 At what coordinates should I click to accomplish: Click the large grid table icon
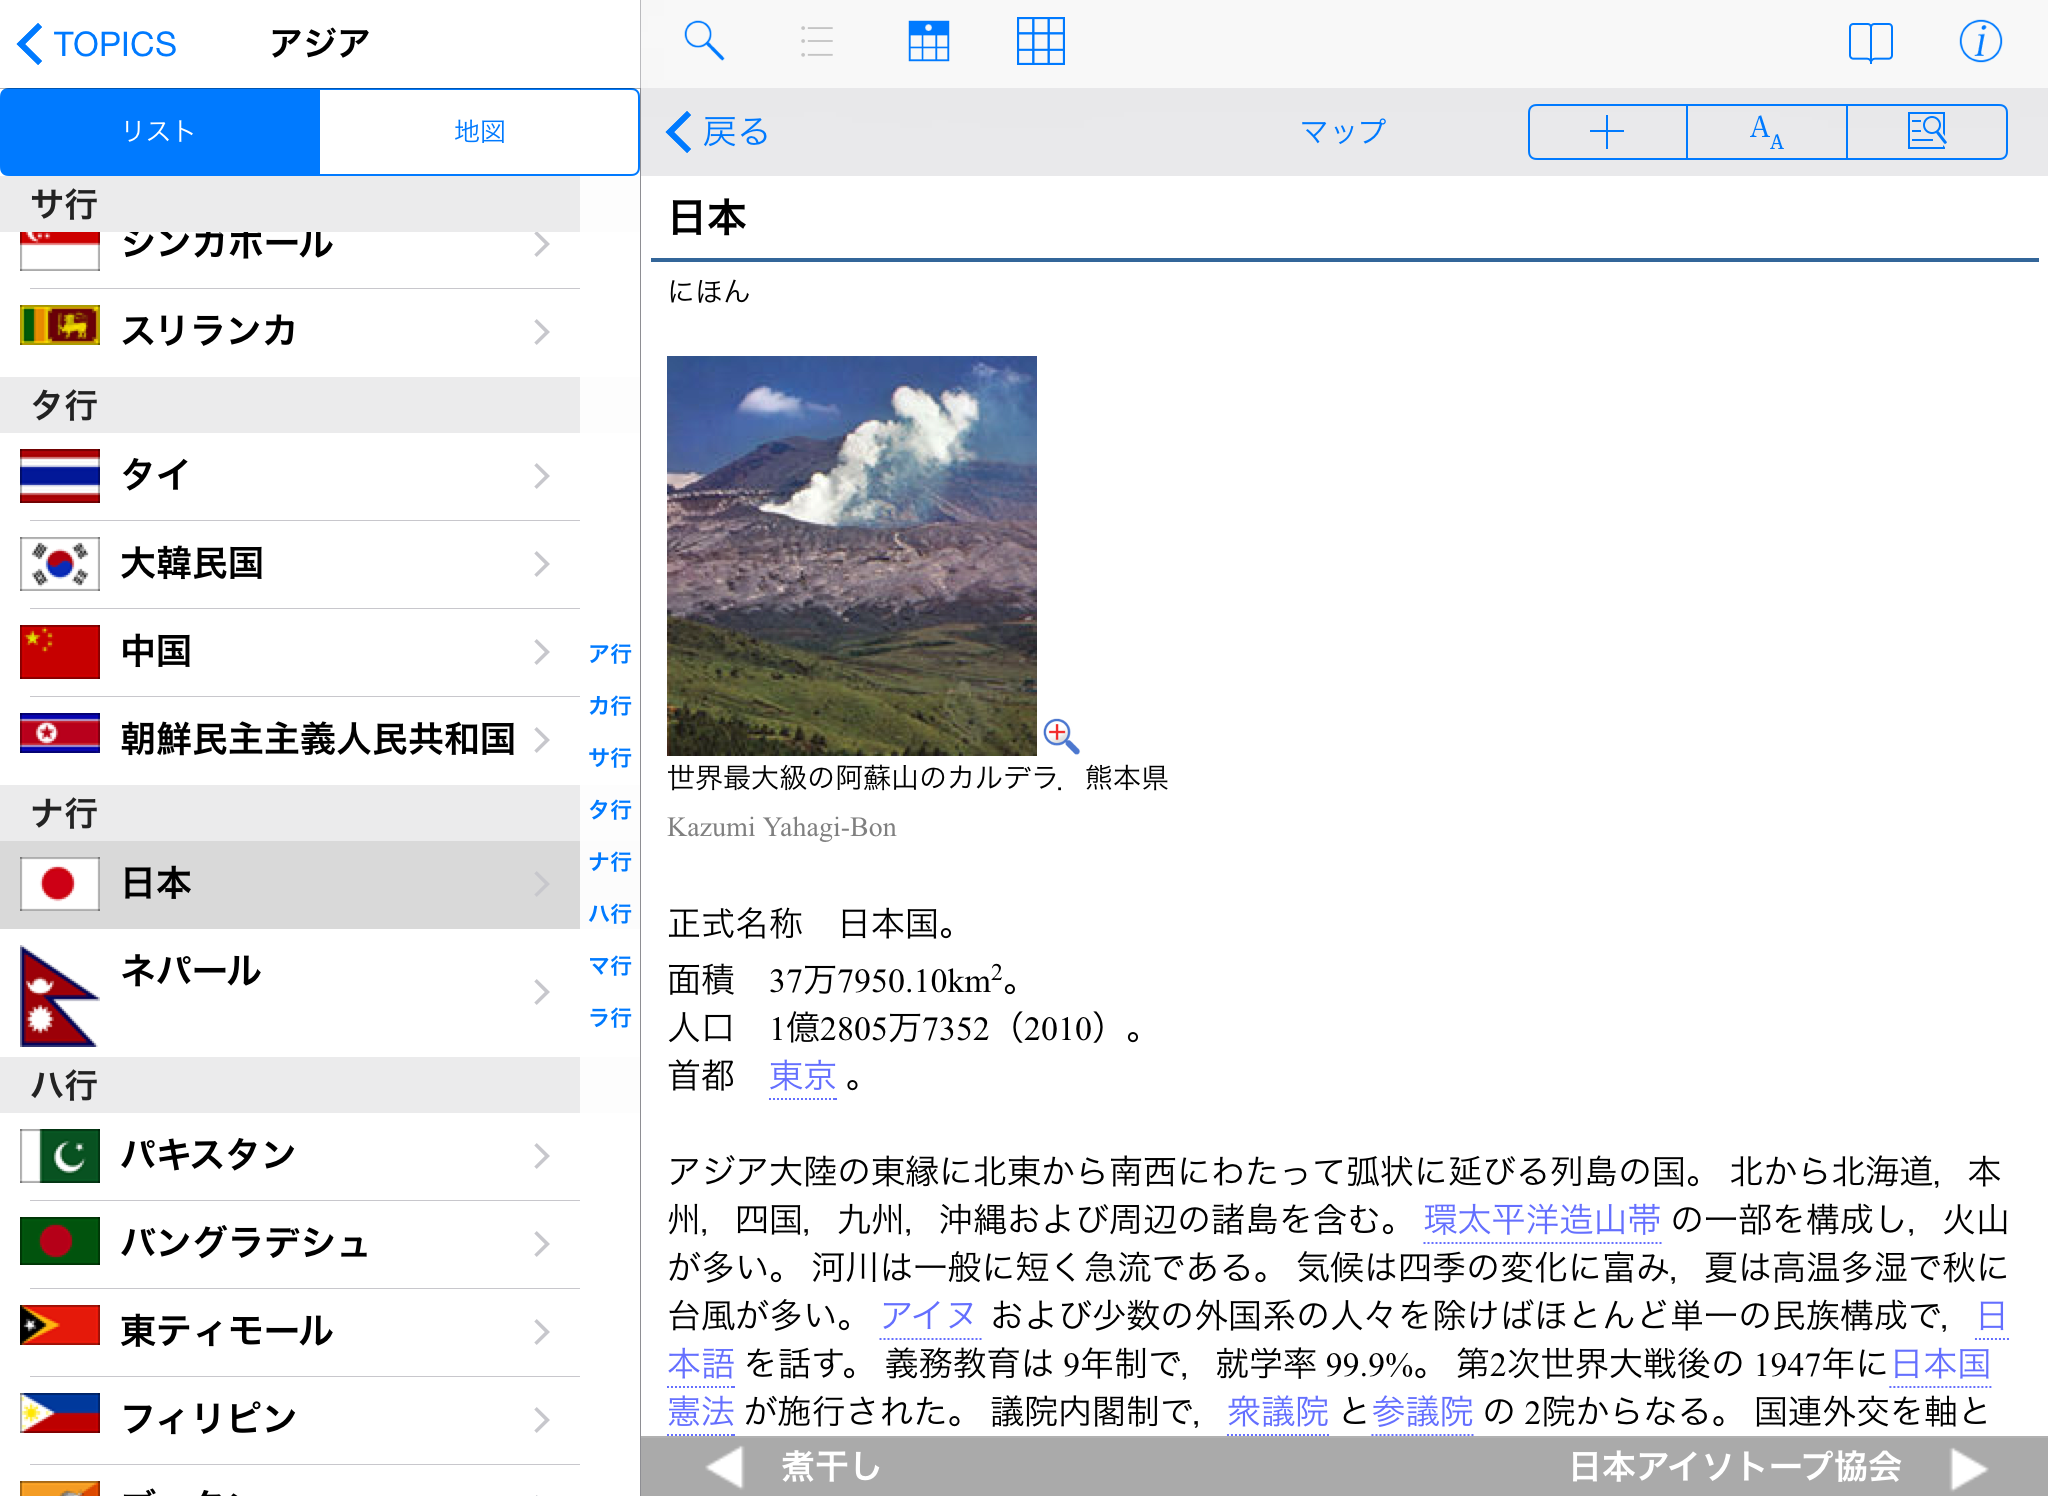pyautogui.click(x=1040, y=42)
